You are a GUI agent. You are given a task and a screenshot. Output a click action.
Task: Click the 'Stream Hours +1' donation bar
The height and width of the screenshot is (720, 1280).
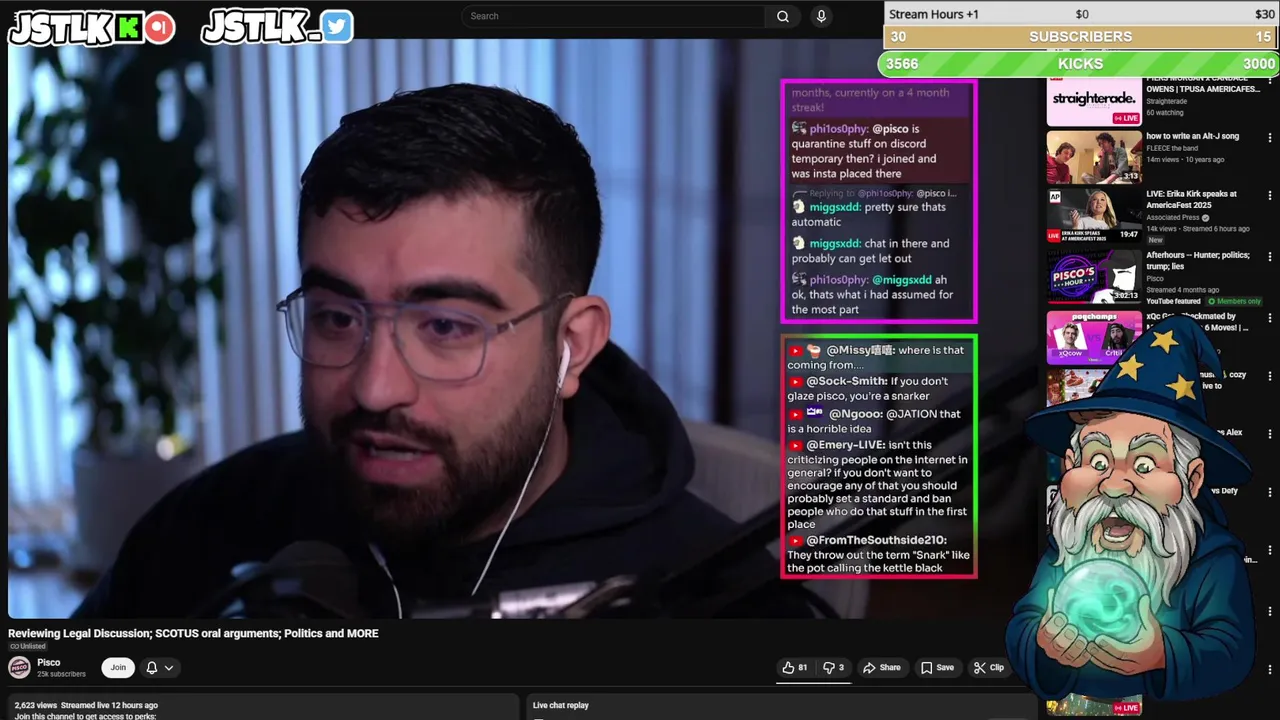(x=1081, y=14)
